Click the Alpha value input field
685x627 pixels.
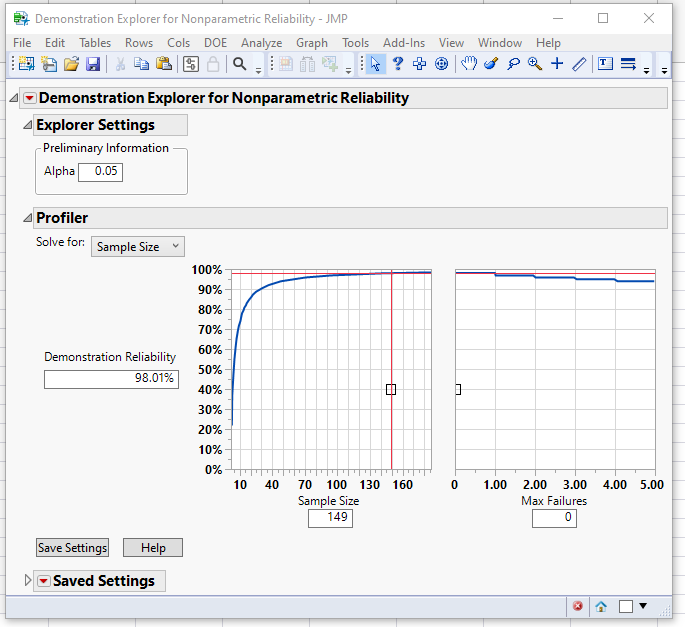coord(100,172)
